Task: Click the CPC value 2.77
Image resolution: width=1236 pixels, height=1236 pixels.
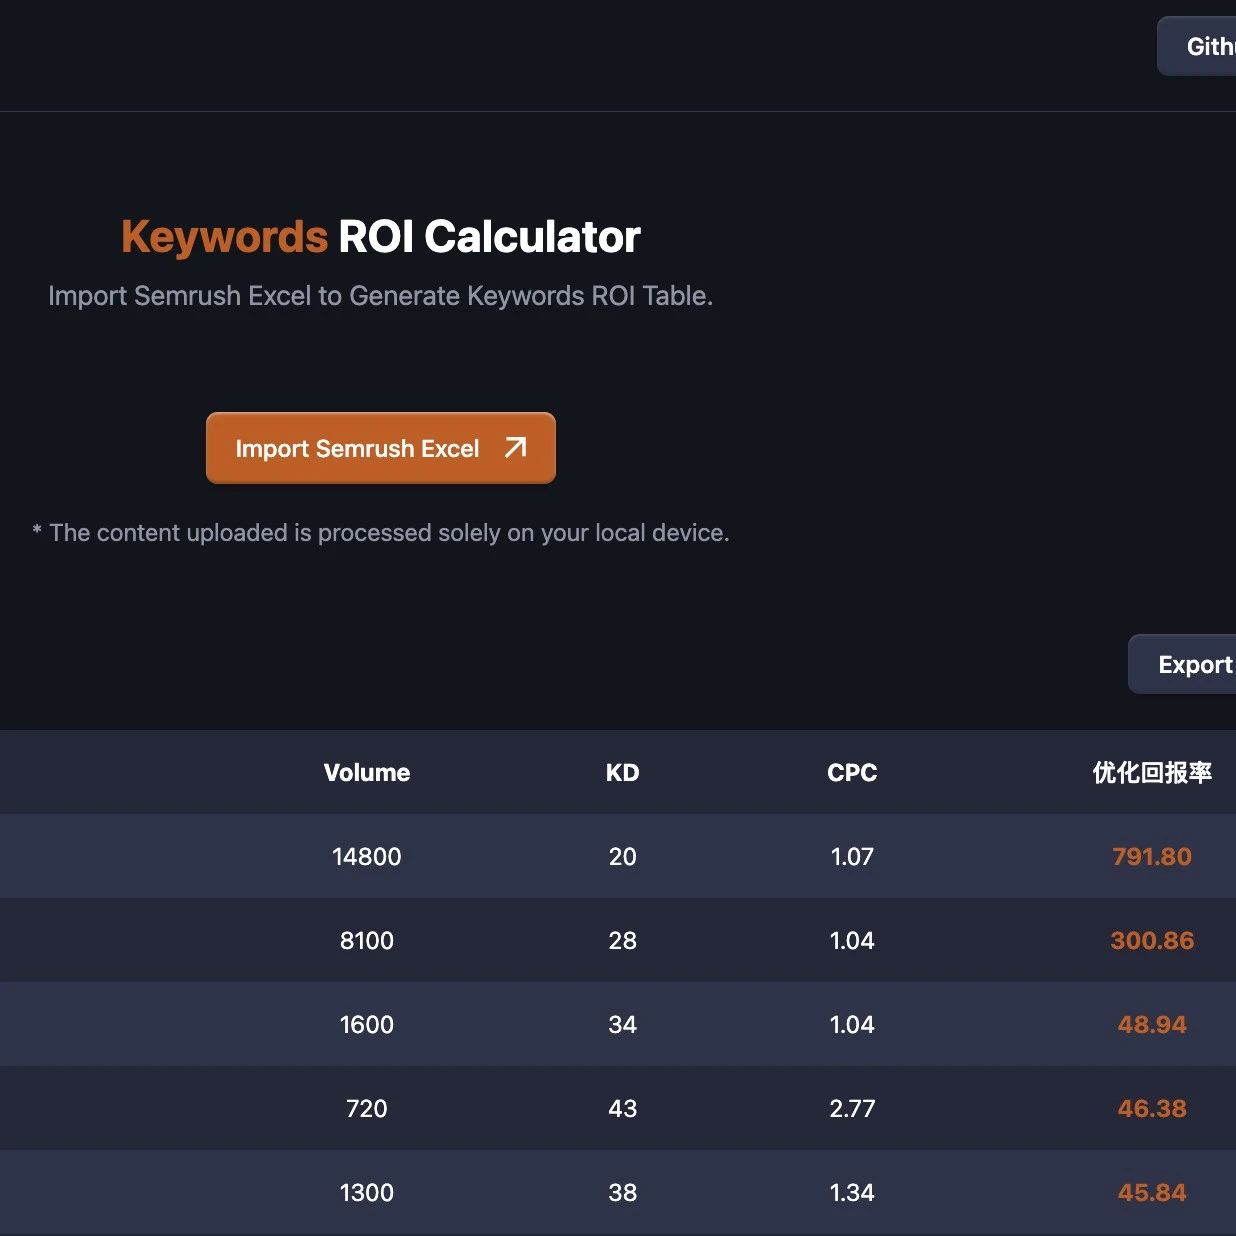Action: point(852,1108)
